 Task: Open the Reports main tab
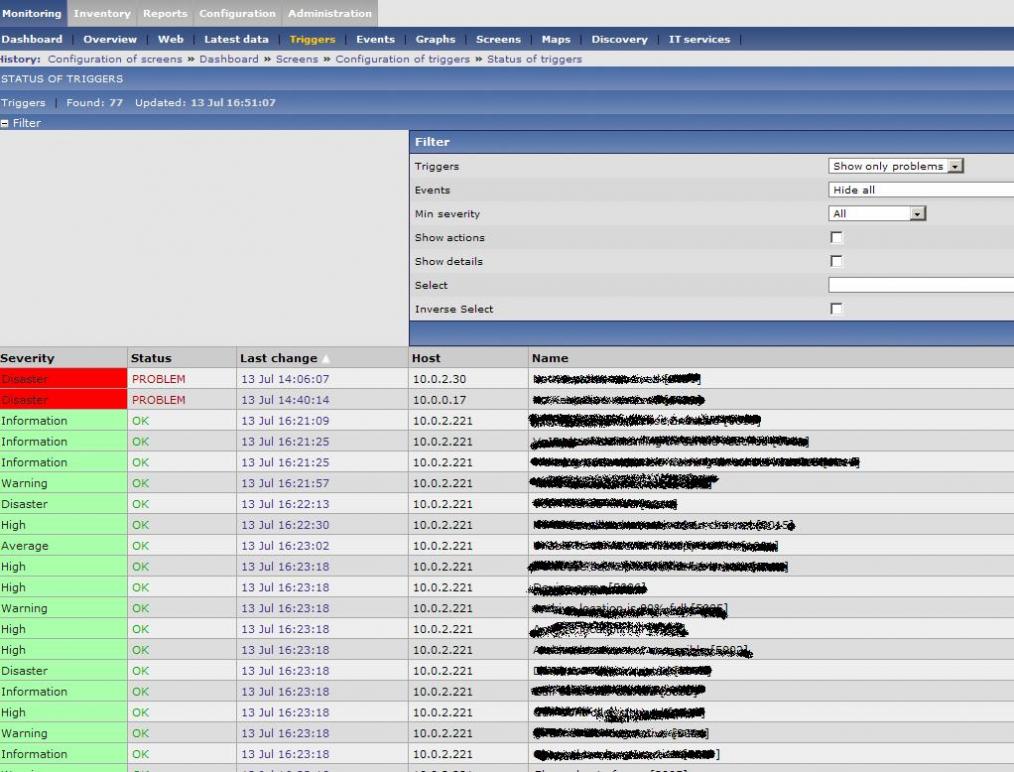point(165,13)
